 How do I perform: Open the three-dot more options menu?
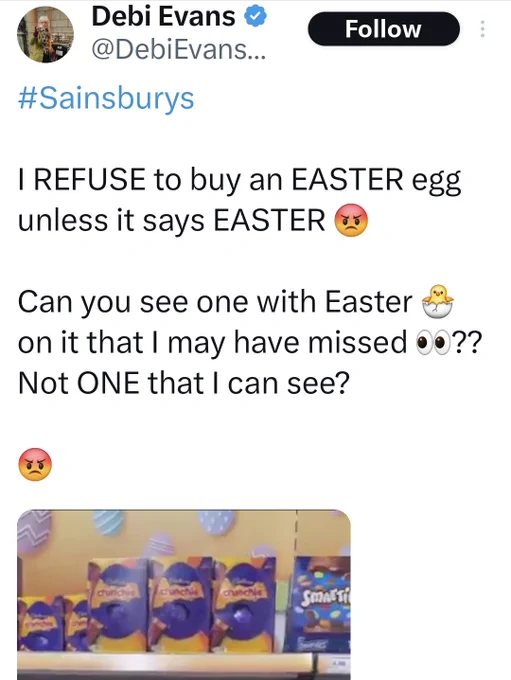click(x=482, y=29)
